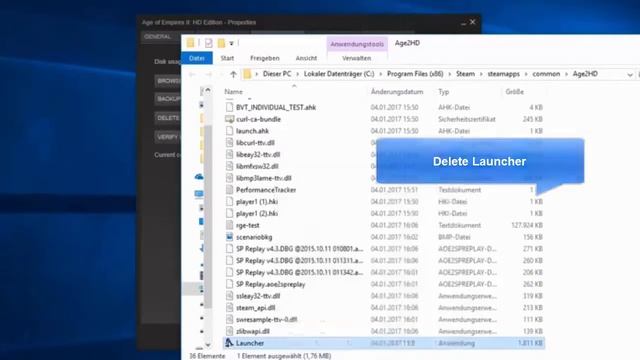Expand chevron right after steamapps breadcrumb
640x360 pixels.
pyautogui.click(x=526, y=74)
